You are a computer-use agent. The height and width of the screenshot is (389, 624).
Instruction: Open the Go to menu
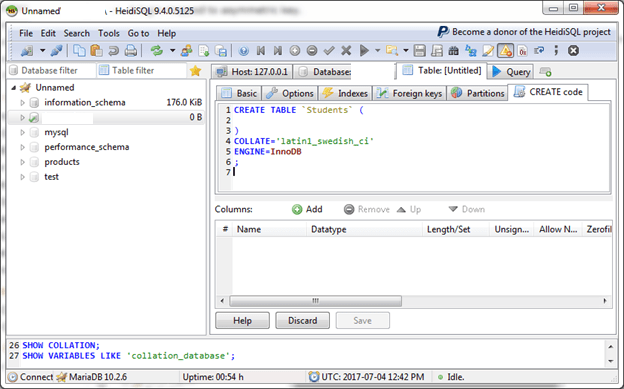[138, 33]
